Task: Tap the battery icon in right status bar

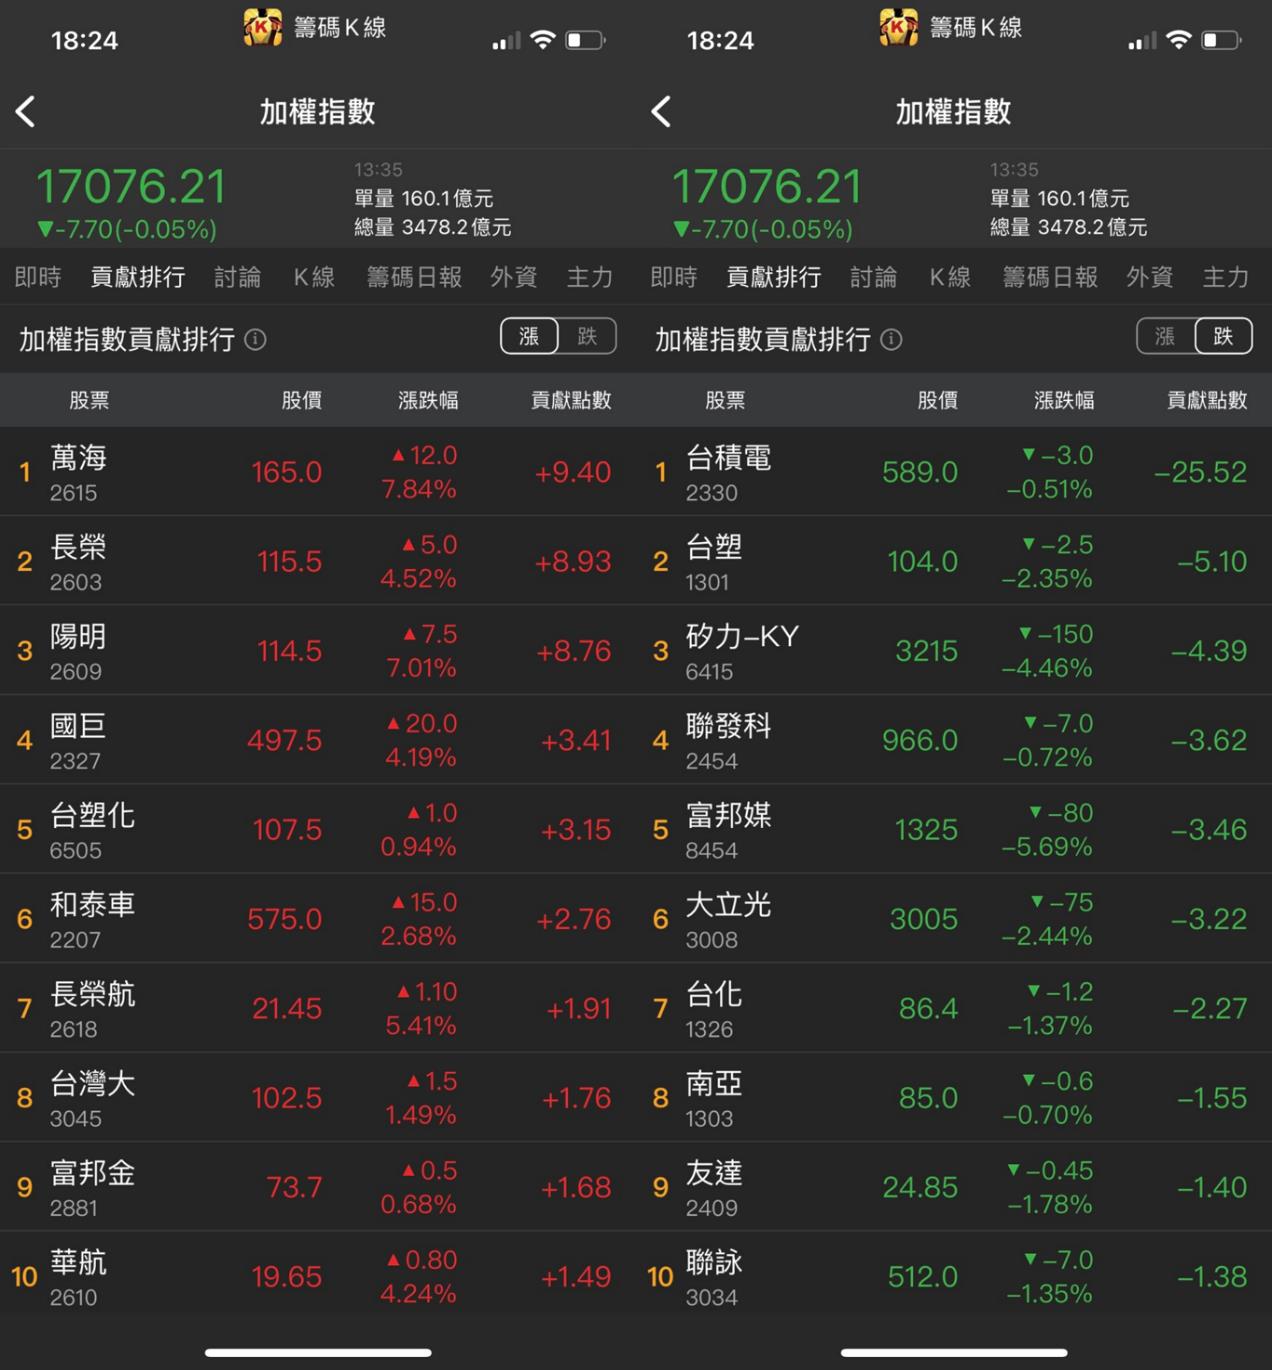Action: pos(1221,40)
